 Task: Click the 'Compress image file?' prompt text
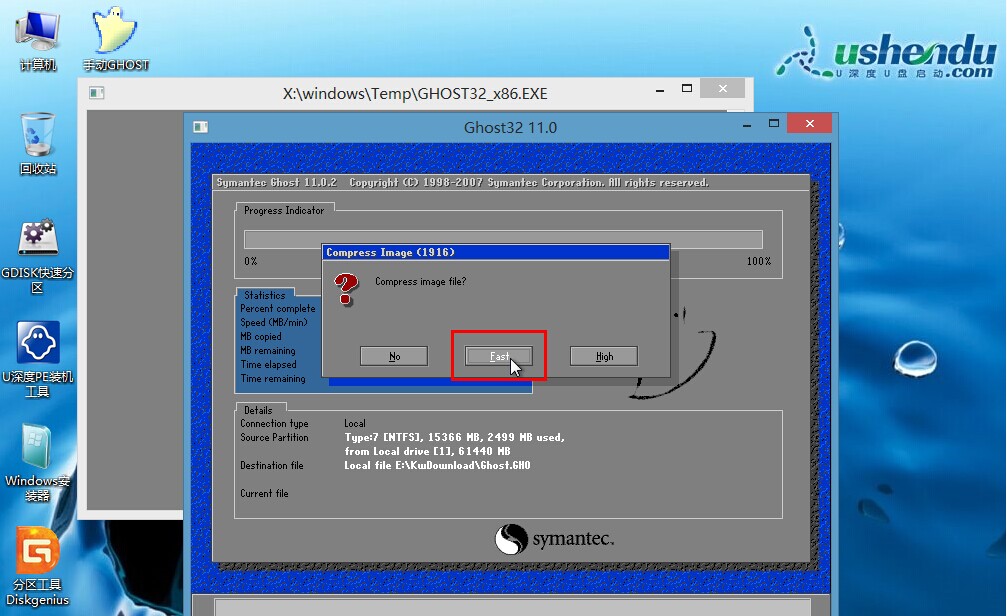(421, 281)
